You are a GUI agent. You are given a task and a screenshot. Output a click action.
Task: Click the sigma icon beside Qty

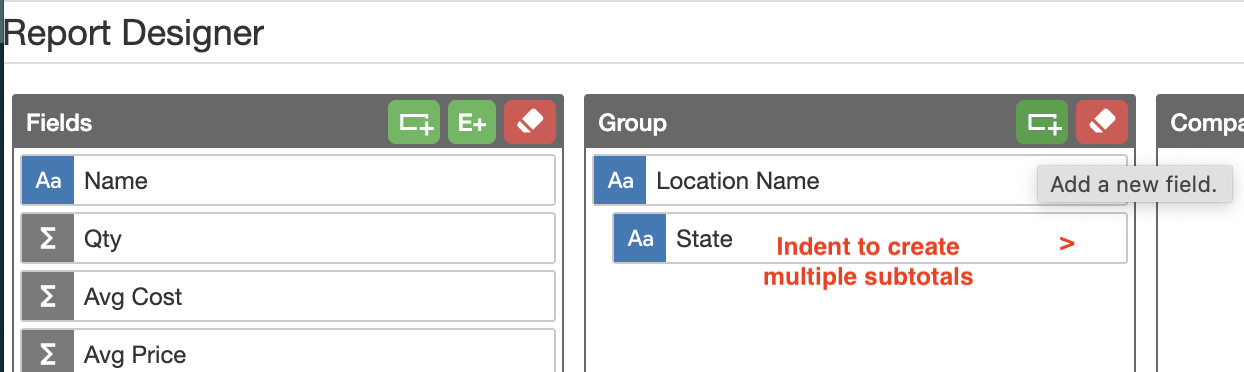[x=48, y=239]
